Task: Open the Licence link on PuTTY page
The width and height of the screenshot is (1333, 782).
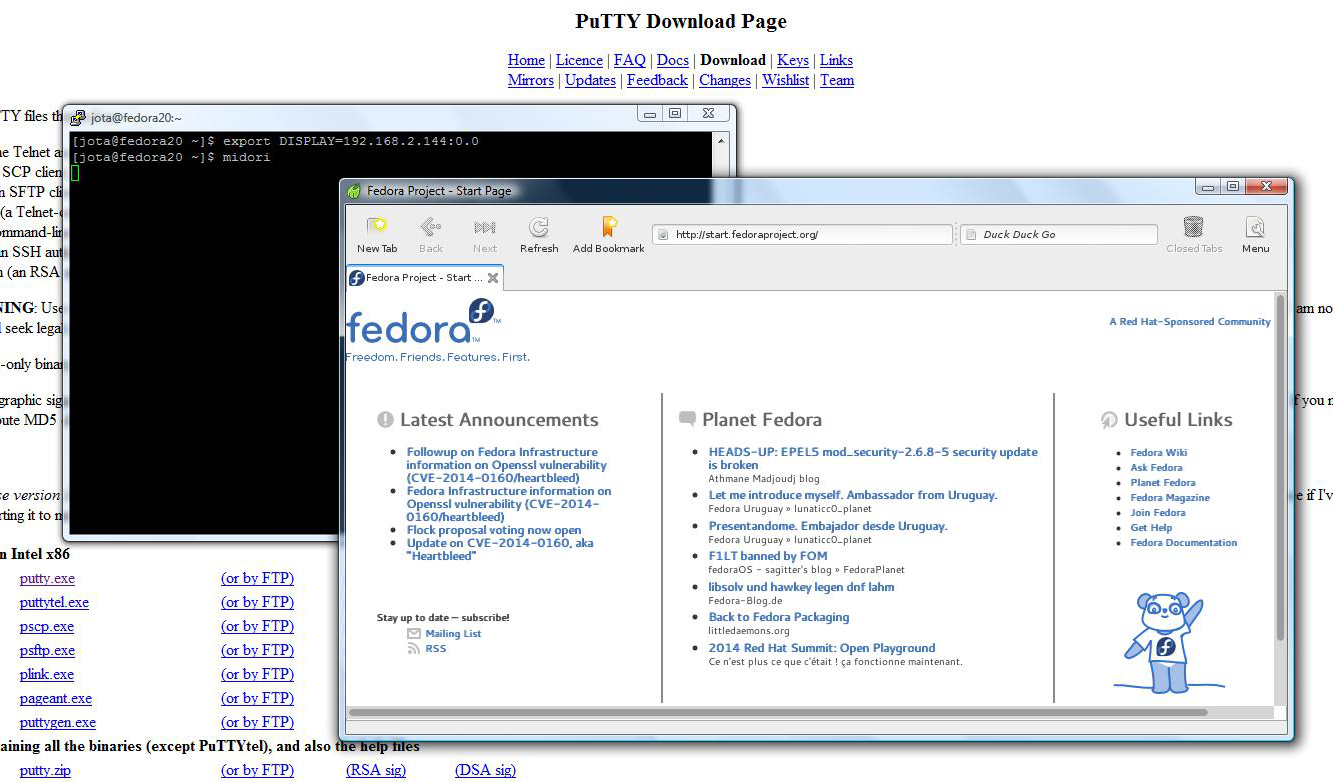Action: click(x=579, y=60)
